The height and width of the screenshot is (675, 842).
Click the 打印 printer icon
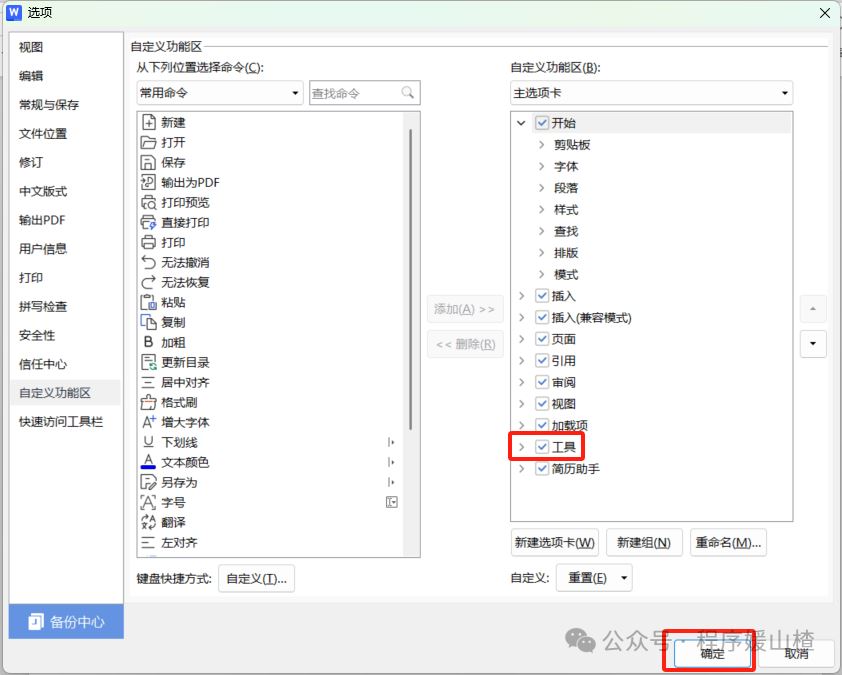(x=148, y=242)
